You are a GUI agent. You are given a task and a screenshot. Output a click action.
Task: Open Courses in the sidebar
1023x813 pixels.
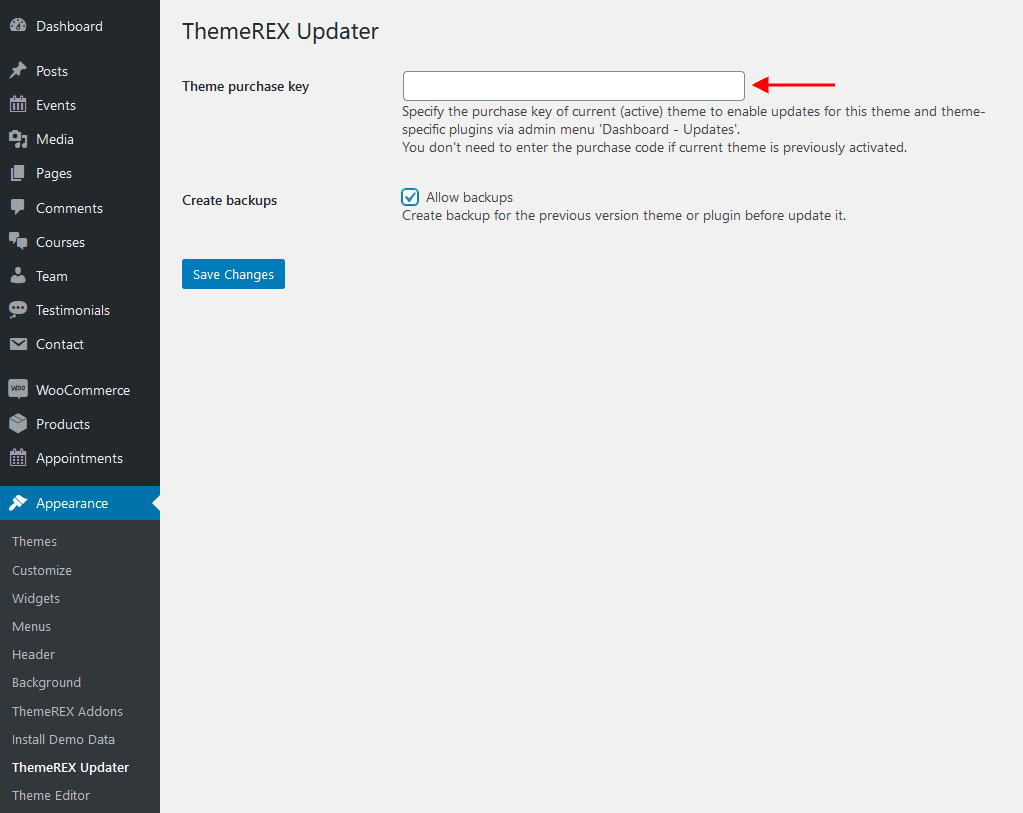pos(60,242)
